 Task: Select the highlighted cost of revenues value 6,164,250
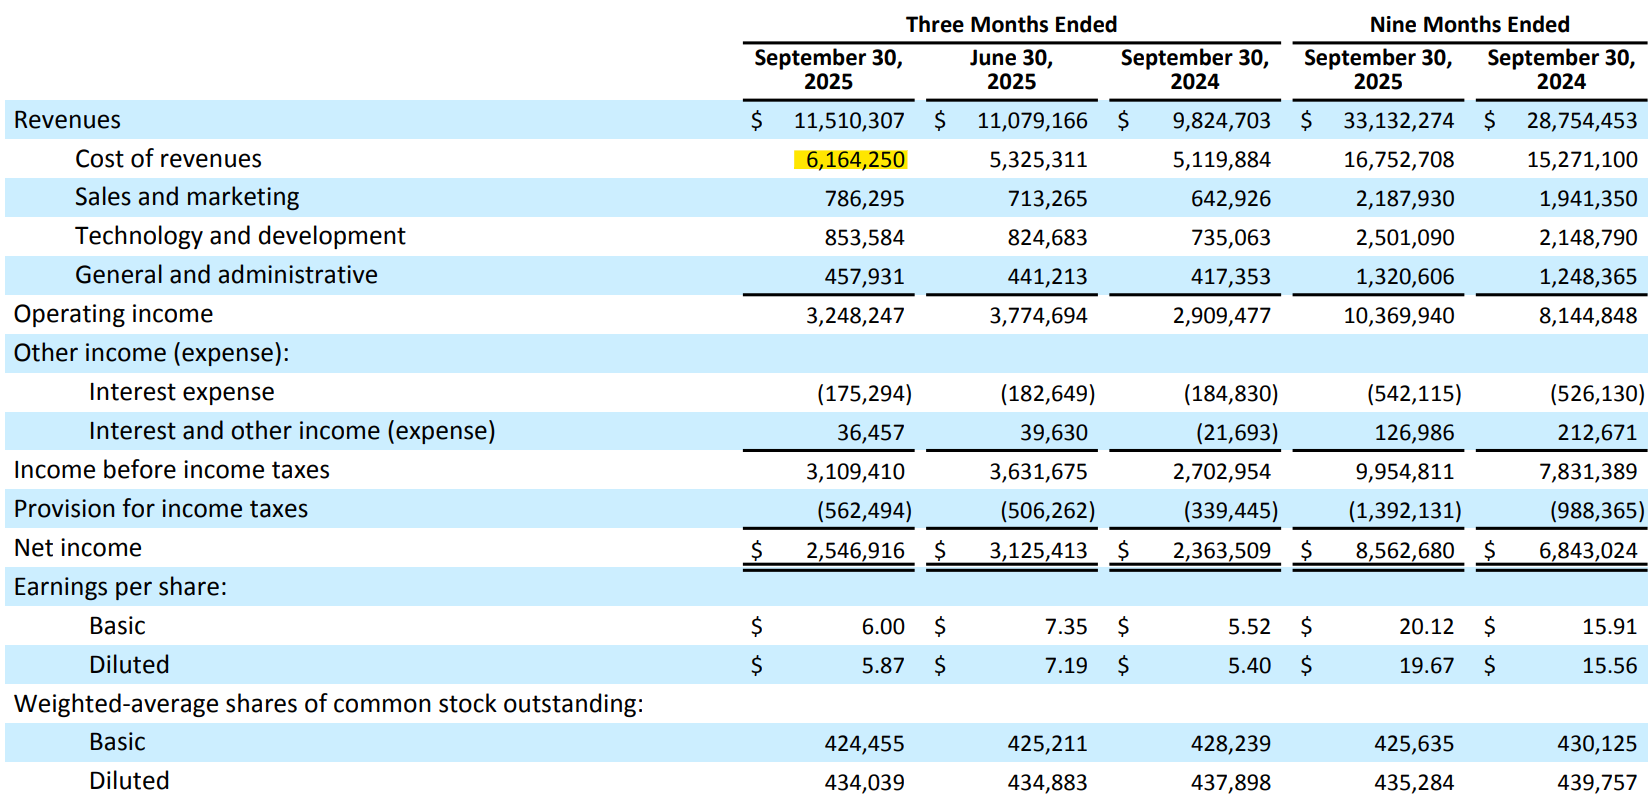pyautogui.click(x=855, y=160)
